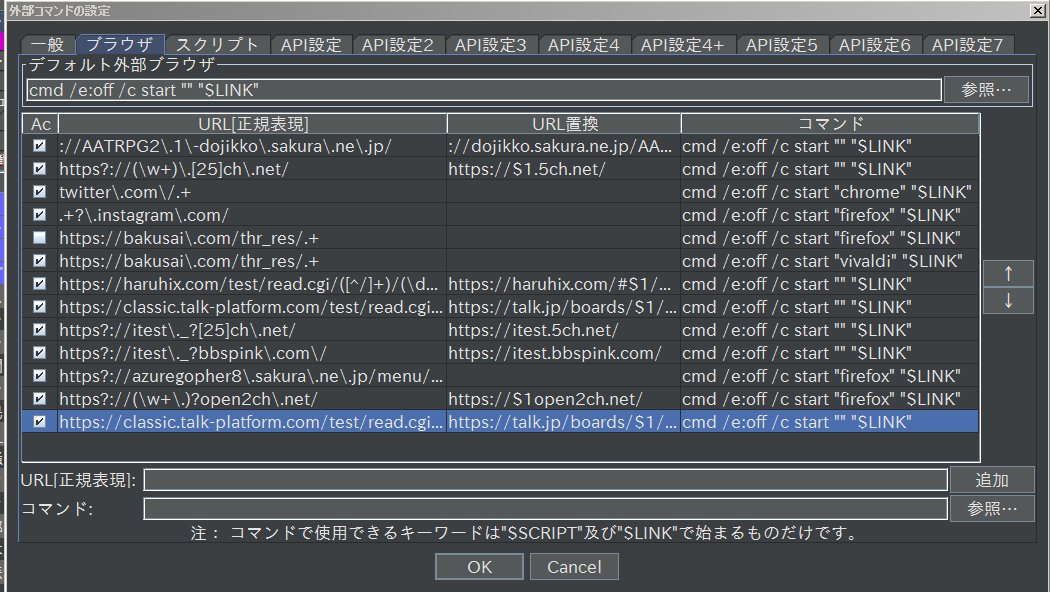Click 参照 button next to コマンド field
Image resolution: width=1050 pixels, height=592 pixels.
992,509
